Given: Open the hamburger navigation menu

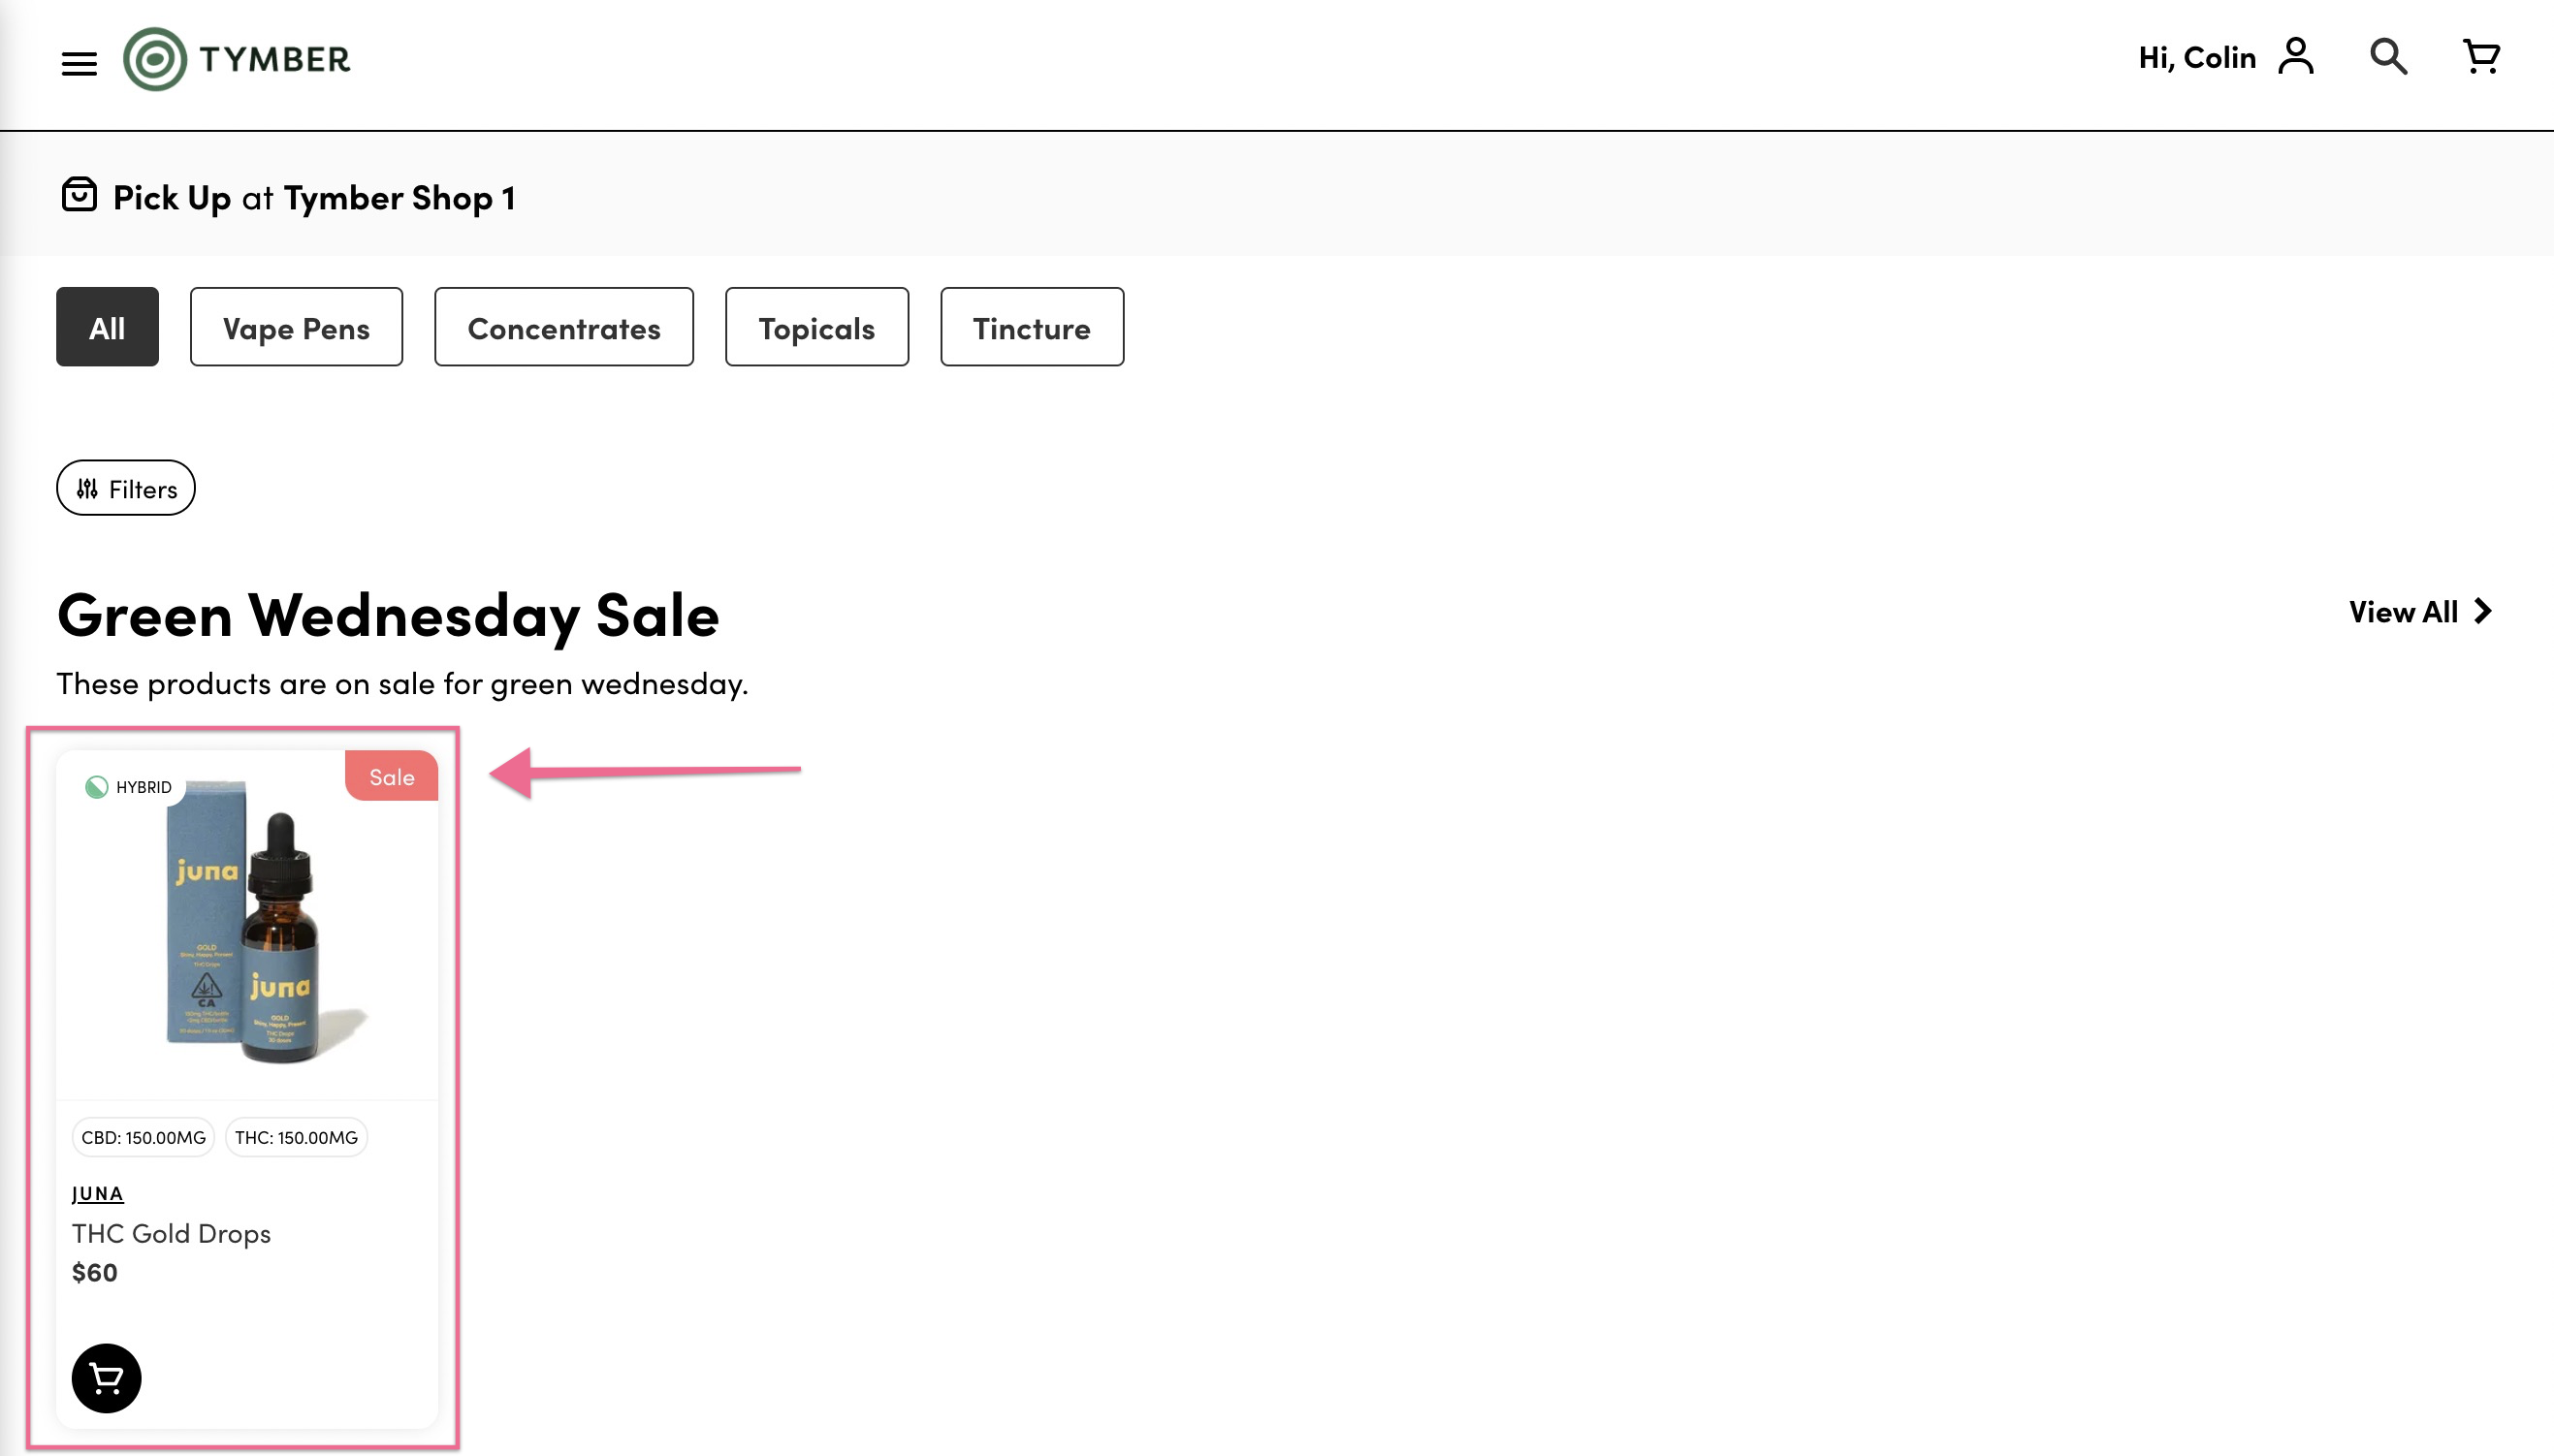Looking at the screenshot, I should pyautogui.click(x=79, y=64).
